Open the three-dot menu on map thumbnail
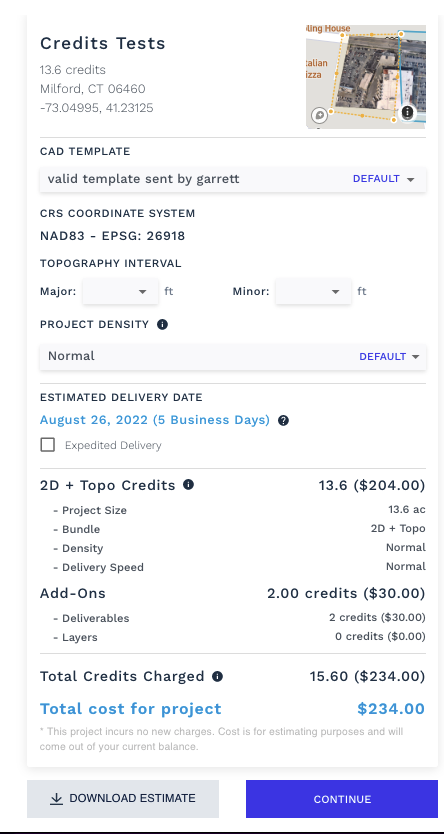Image resolution: width=444 pixels, height=834 pixels. (407, 112)
